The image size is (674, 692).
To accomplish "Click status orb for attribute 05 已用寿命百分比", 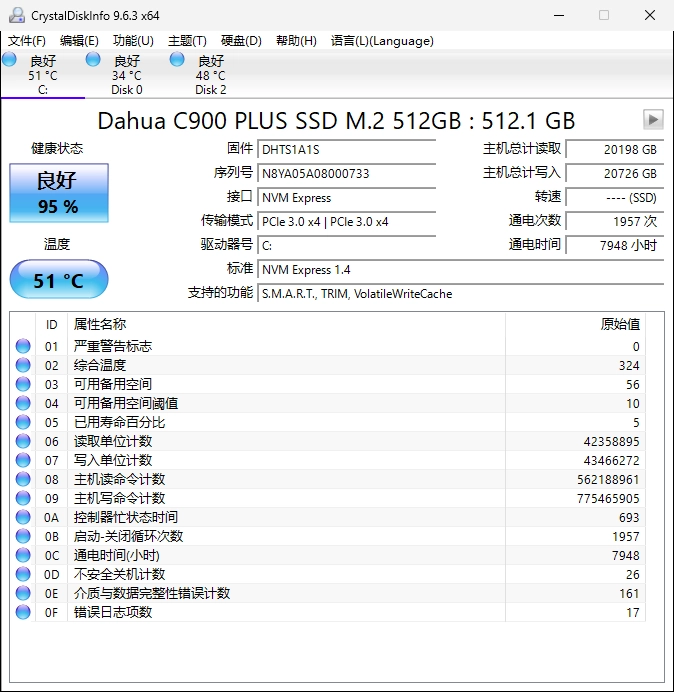I will [x=23, y=422].
